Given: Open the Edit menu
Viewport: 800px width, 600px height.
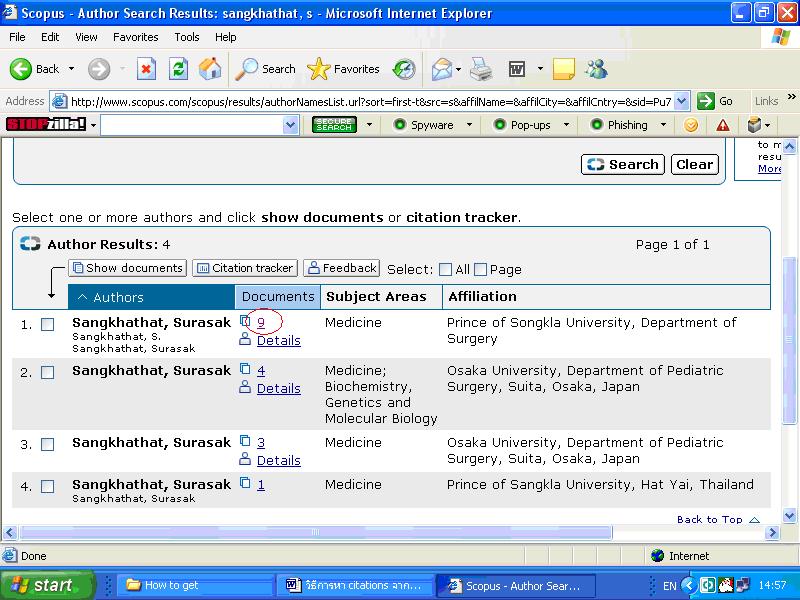Looking at the screenshot, I should click(x=50, y=37).
